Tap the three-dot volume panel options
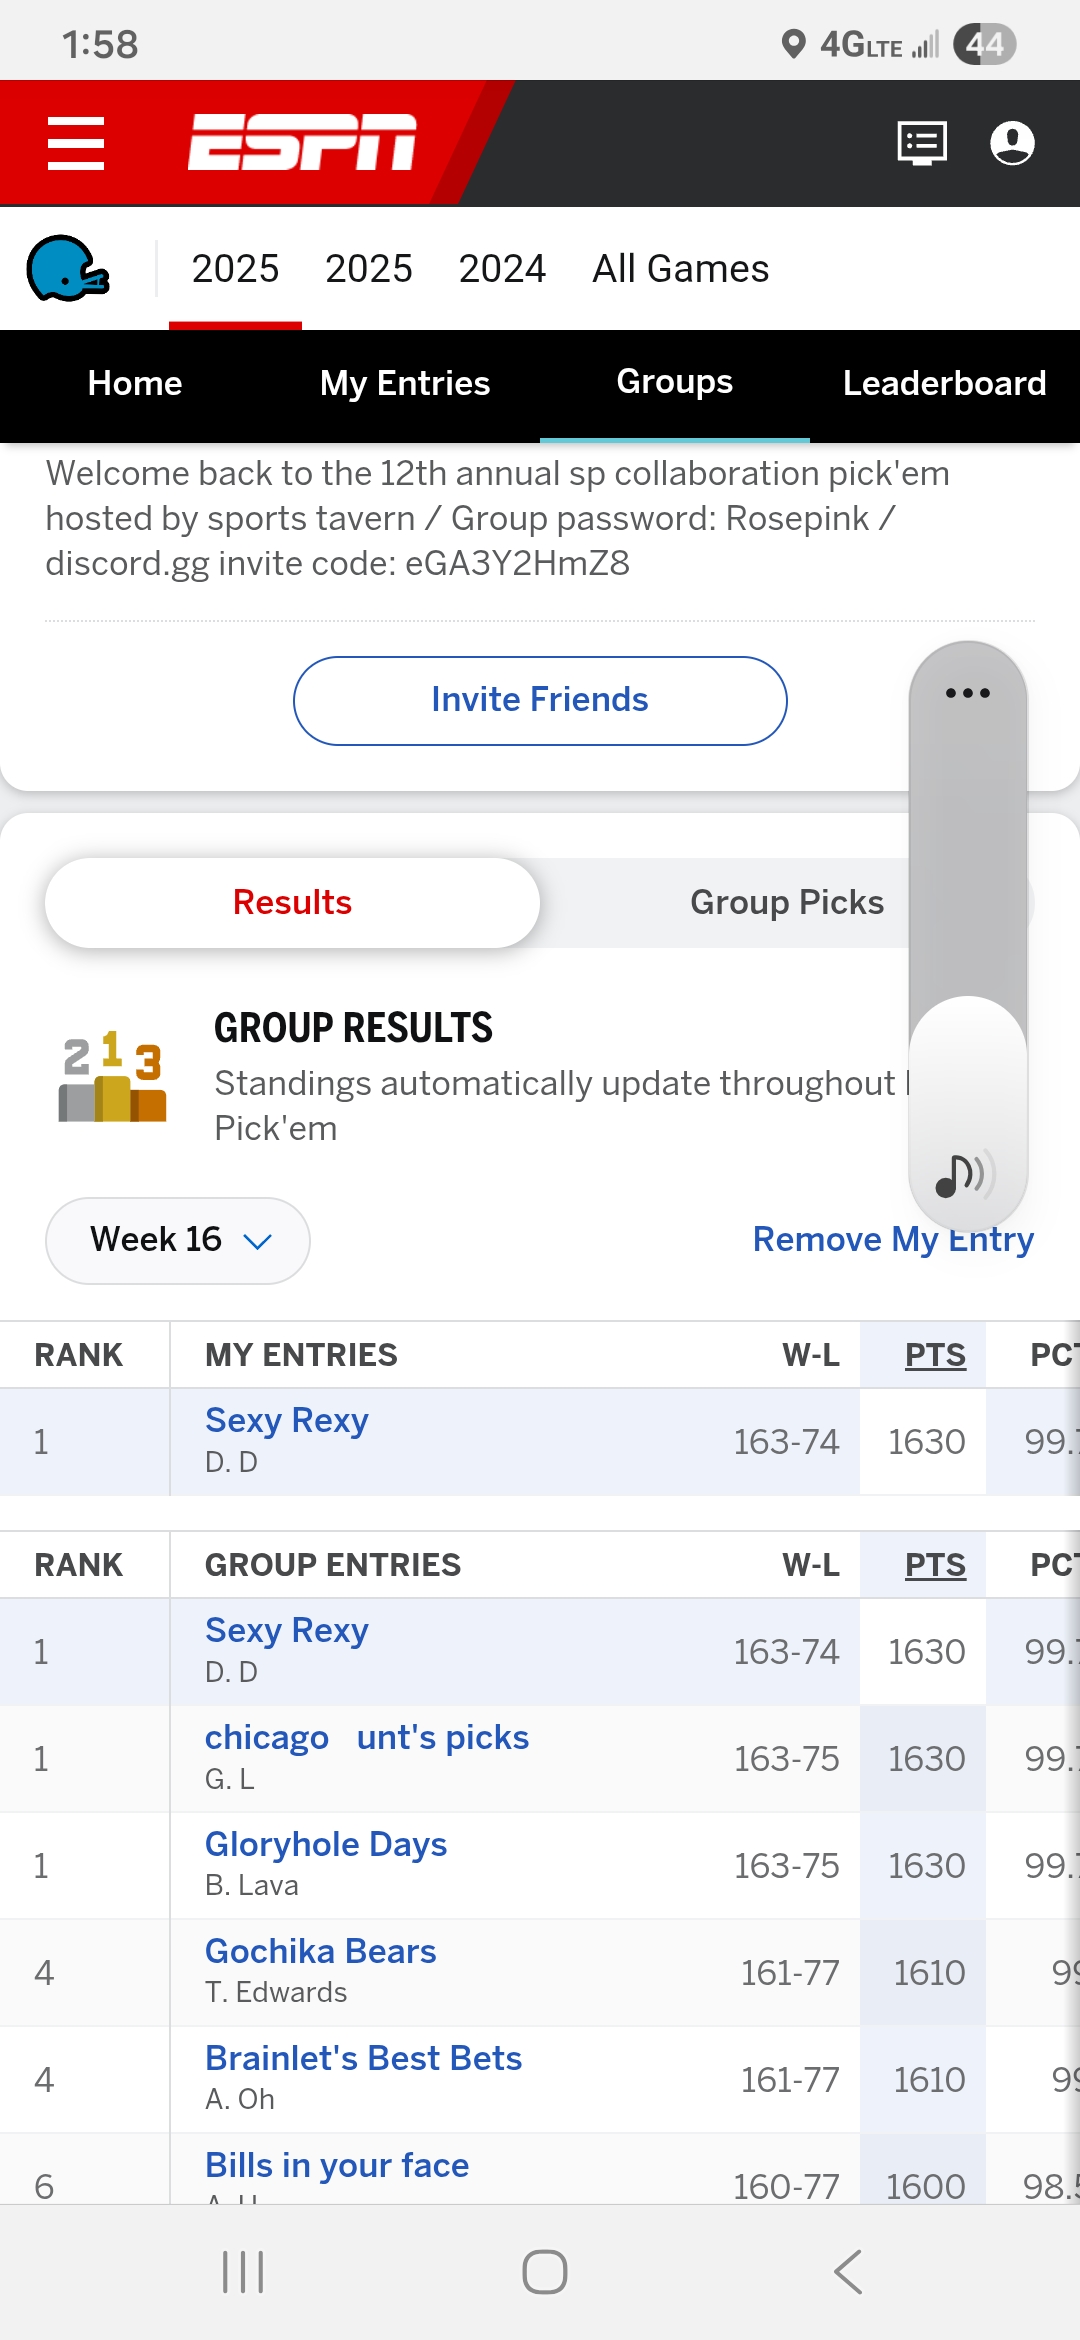Viewport: 1080px width, 2340px height. point(968,693)
